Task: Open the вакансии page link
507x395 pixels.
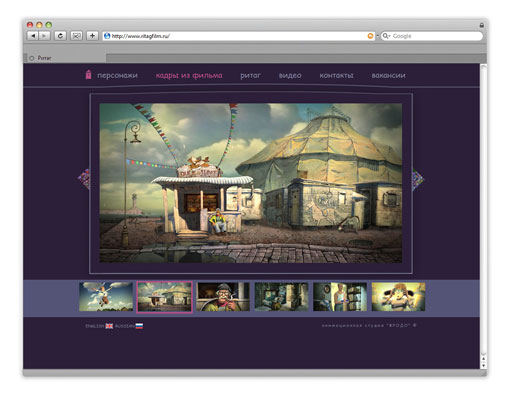Action: 388,76
